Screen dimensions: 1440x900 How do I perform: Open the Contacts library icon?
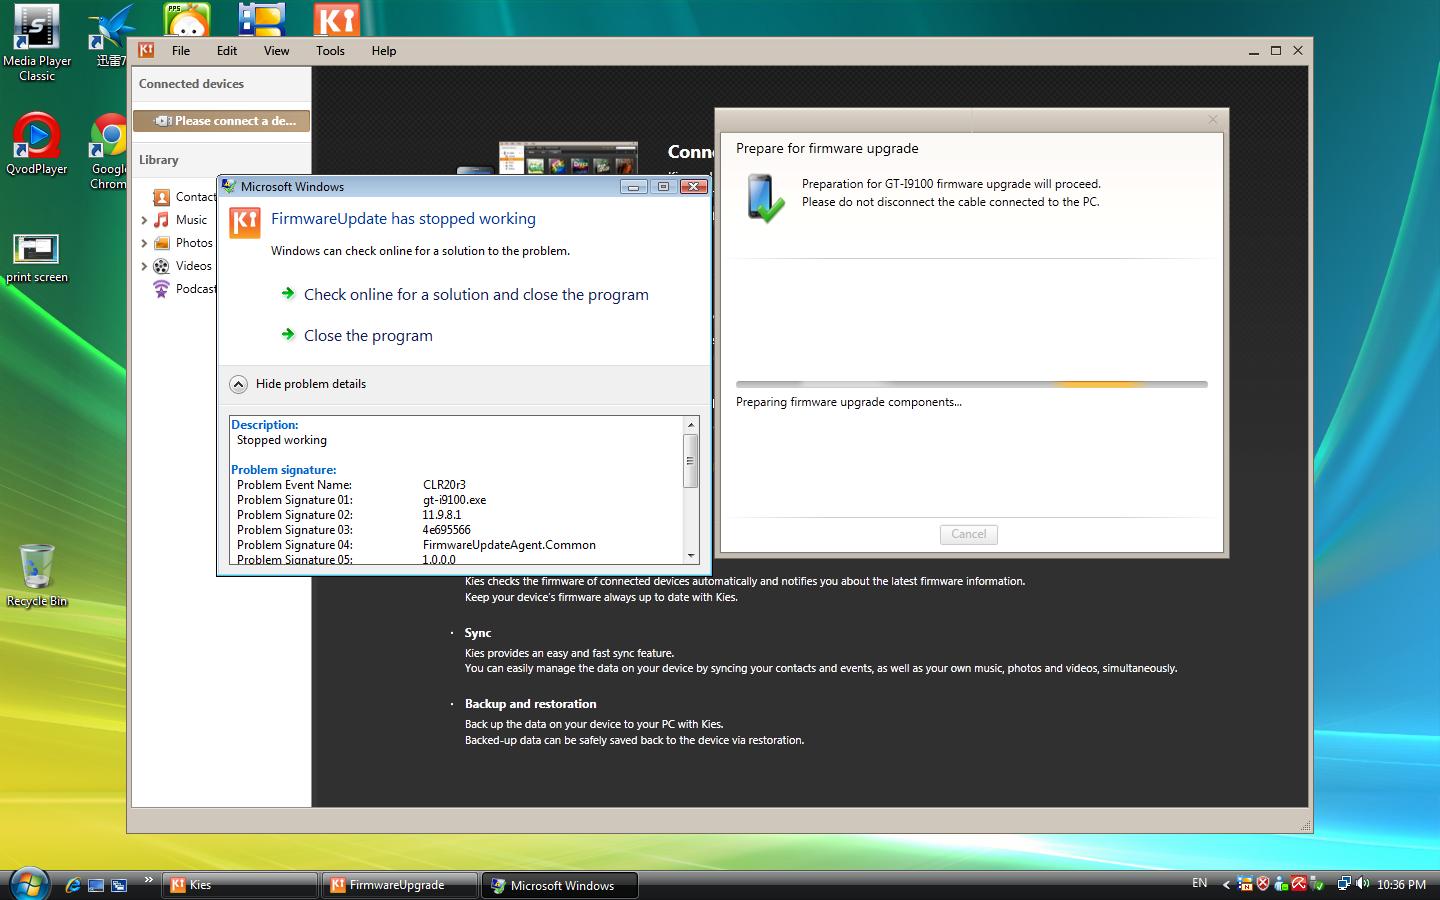pos(161,197)
